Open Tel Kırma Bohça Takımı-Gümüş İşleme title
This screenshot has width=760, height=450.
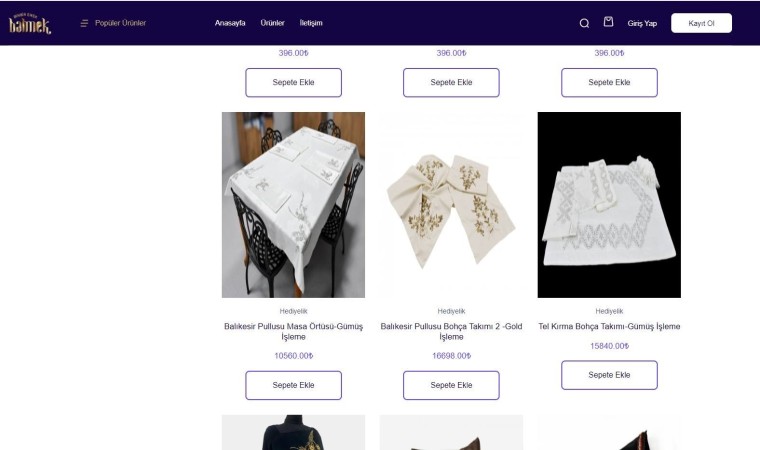click(609, 326)
